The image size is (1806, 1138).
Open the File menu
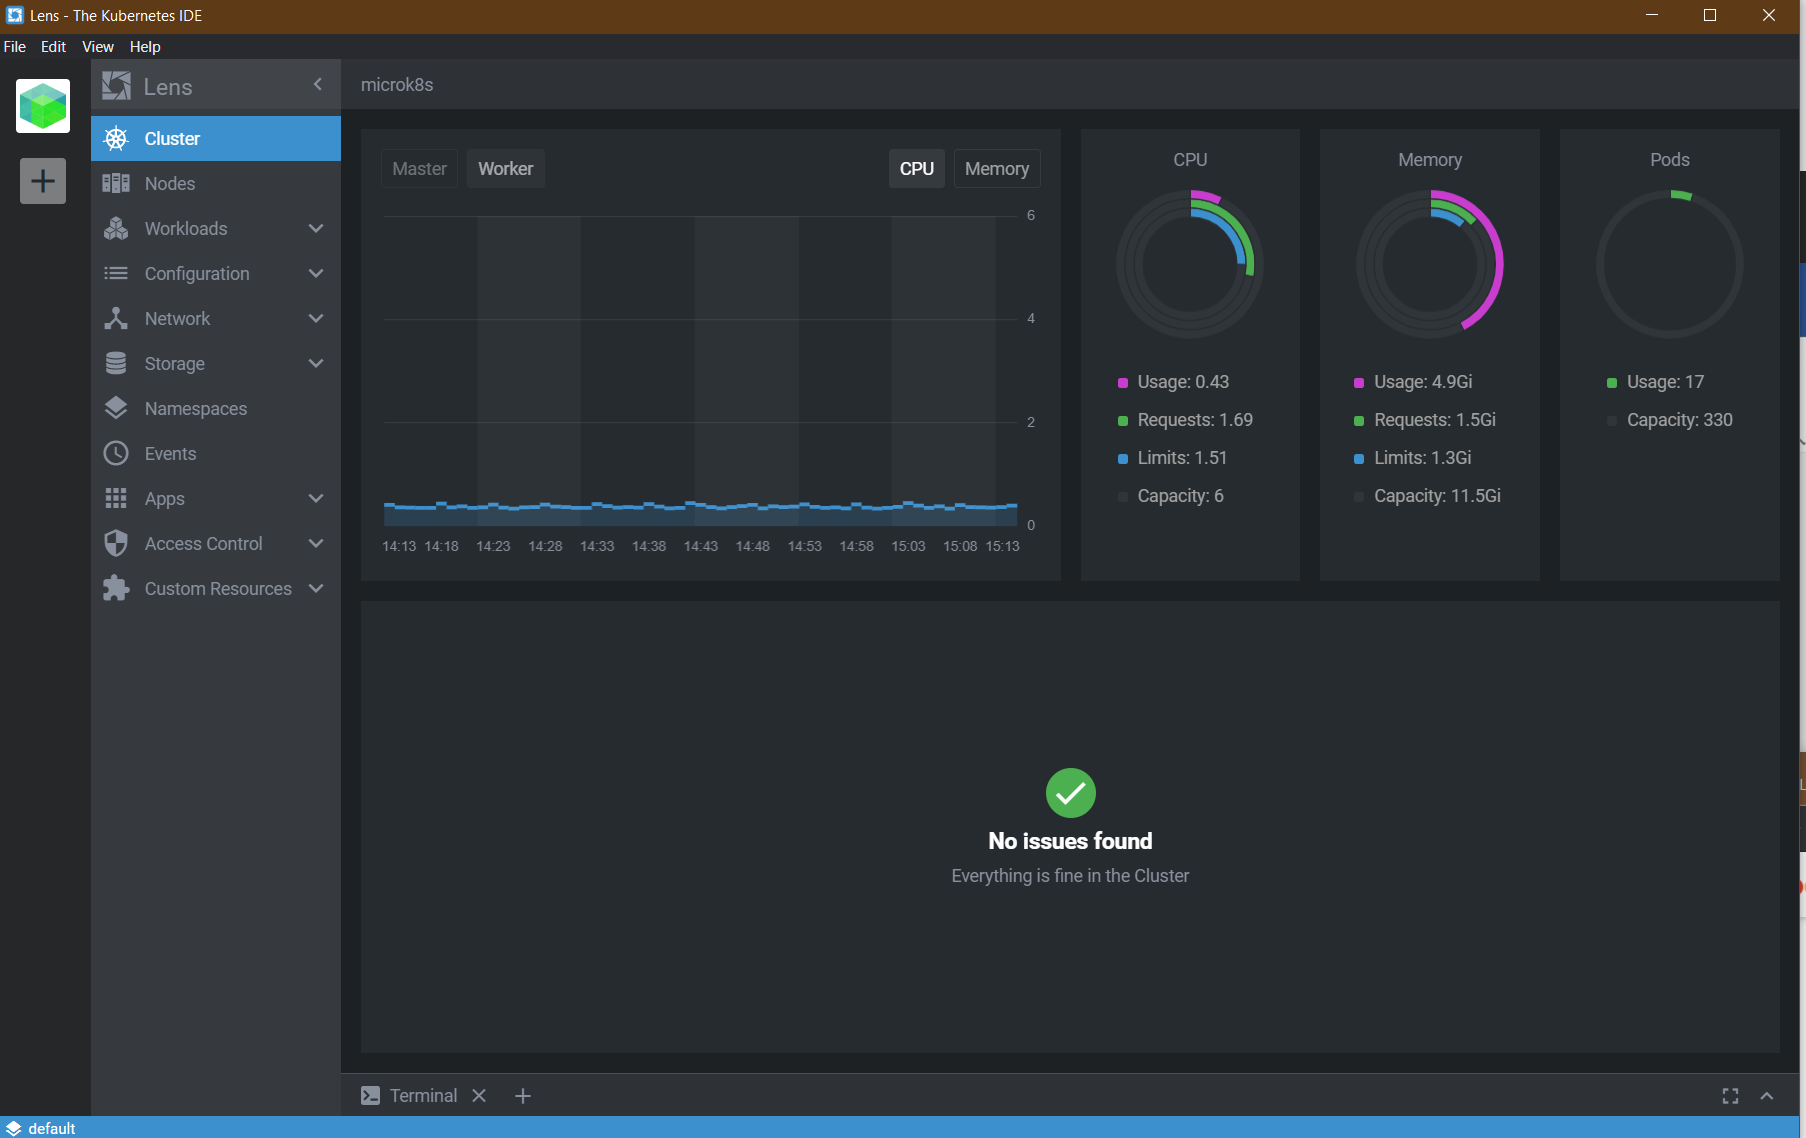point(15,46)
